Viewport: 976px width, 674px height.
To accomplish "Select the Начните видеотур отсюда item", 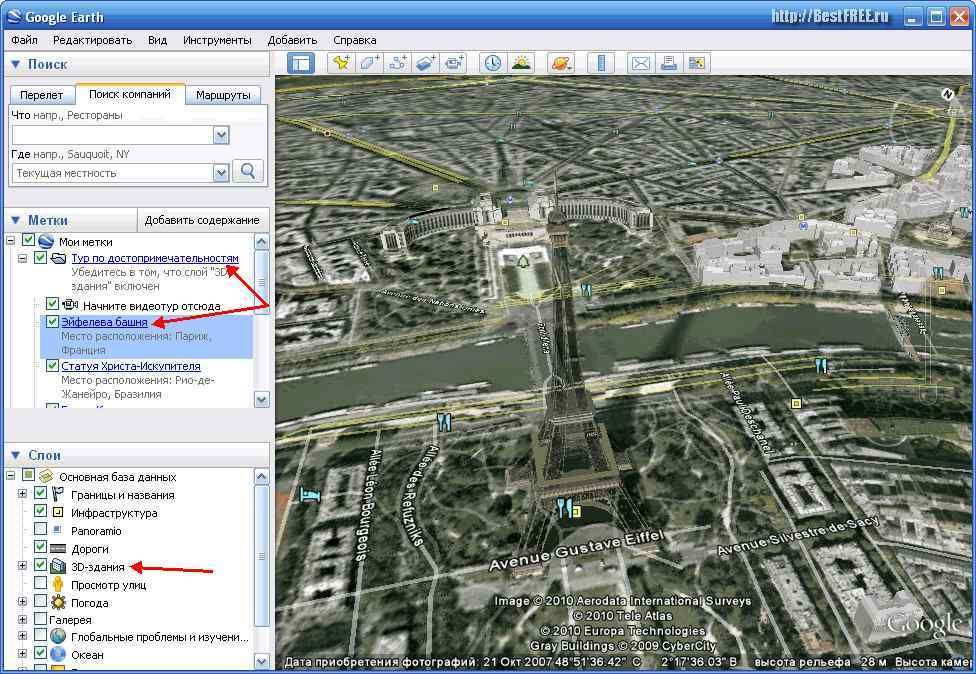I will [152, 306].
